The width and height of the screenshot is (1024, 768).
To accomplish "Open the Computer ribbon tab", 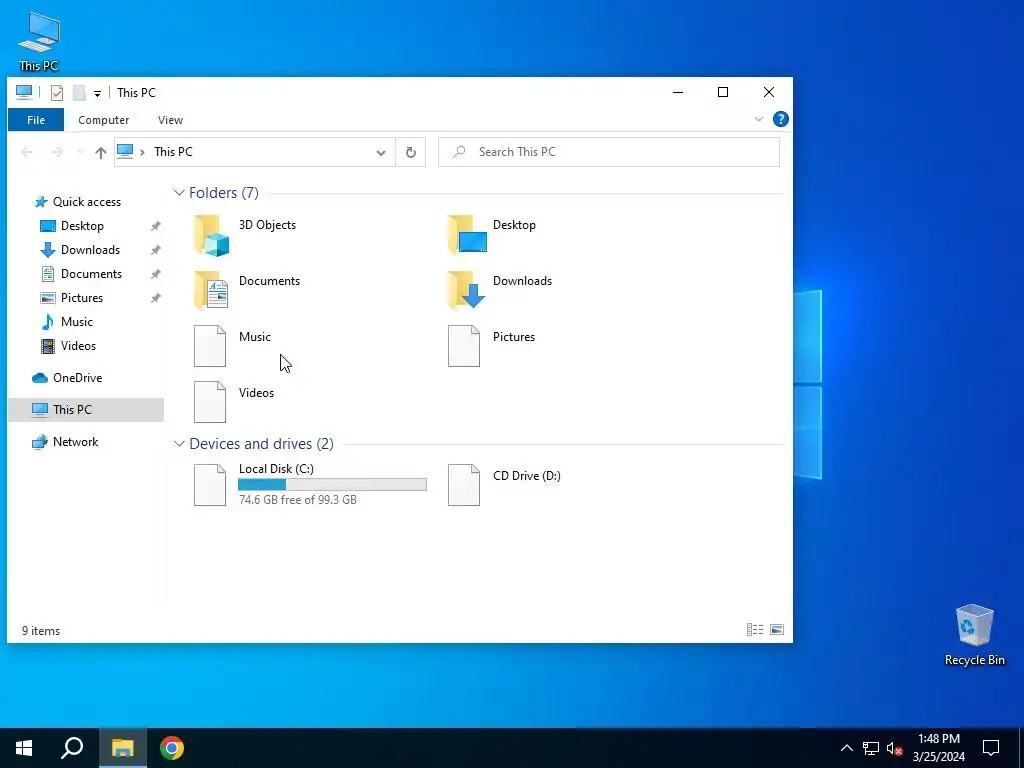I will click(104, 120).
